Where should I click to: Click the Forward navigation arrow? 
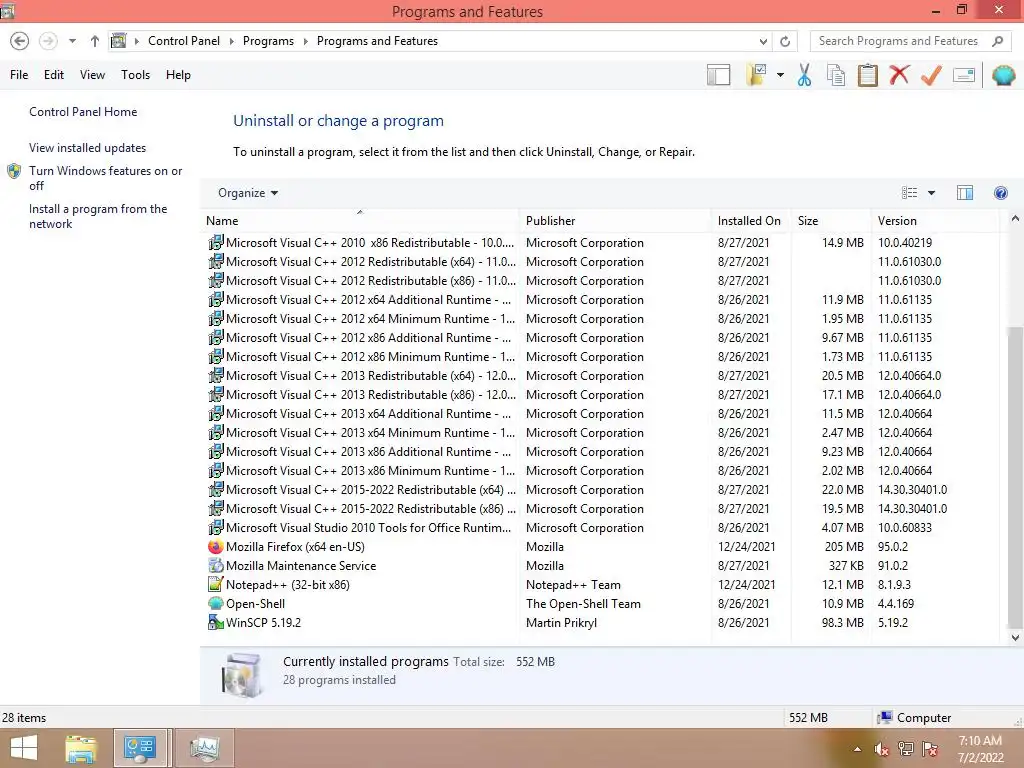point(48,41)
